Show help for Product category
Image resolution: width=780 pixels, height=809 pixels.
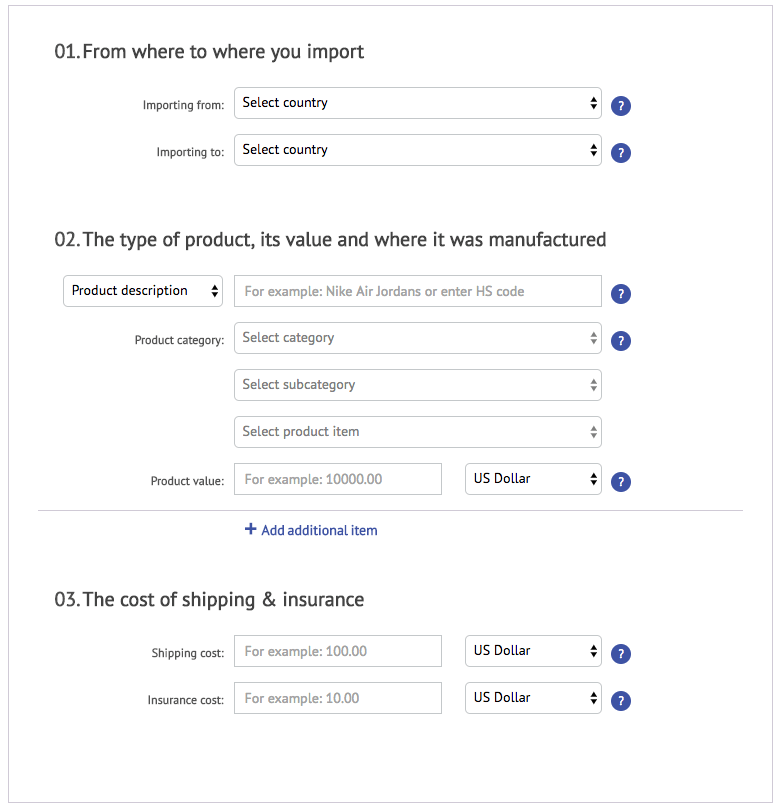(620, 341)
